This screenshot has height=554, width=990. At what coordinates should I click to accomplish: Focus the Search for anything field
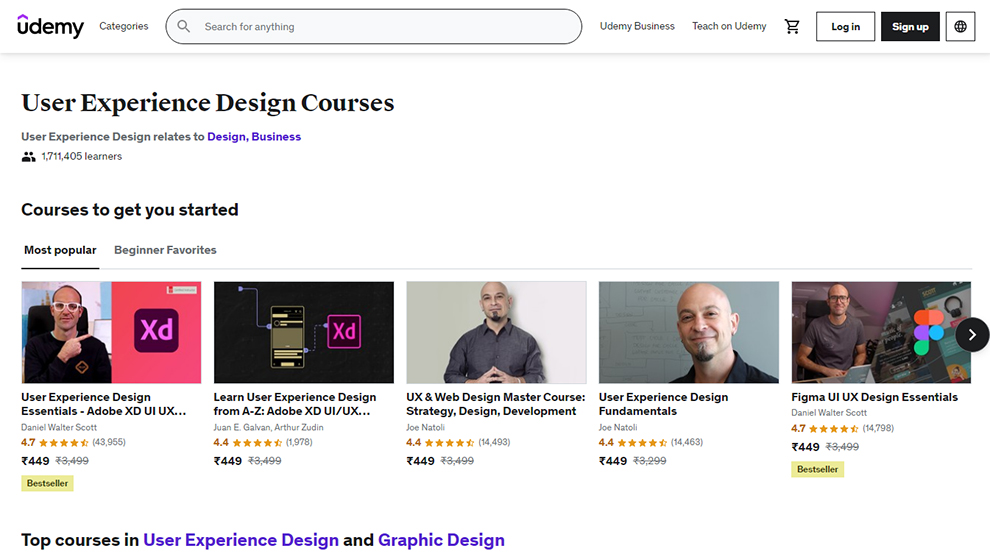pos(374,27)
